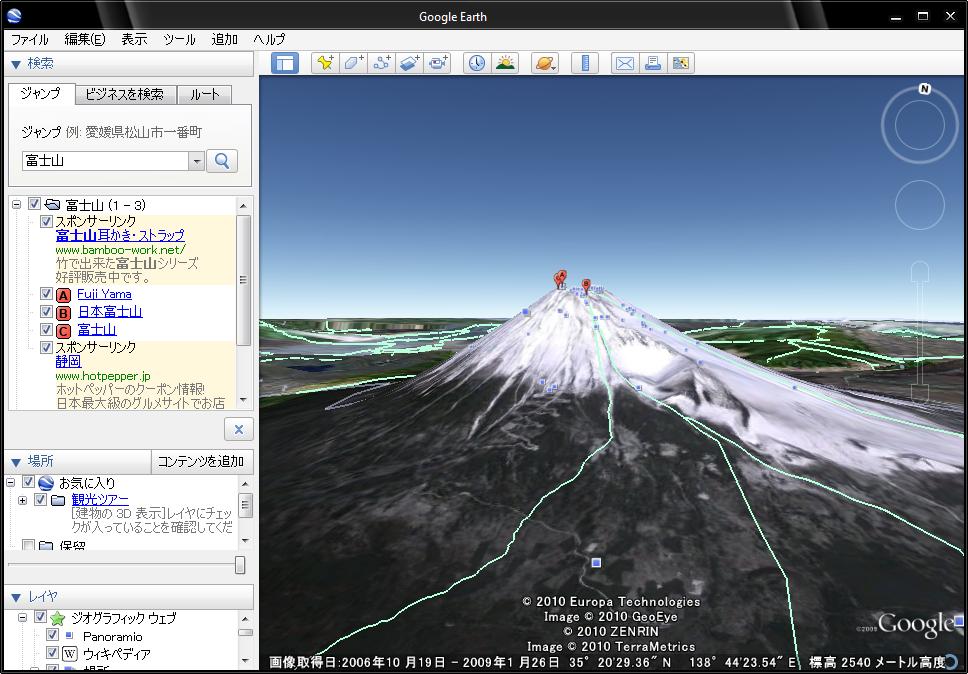Open the ruler measurement tool
The width and height of the screenshot is (968, 674).
point(585,63)
